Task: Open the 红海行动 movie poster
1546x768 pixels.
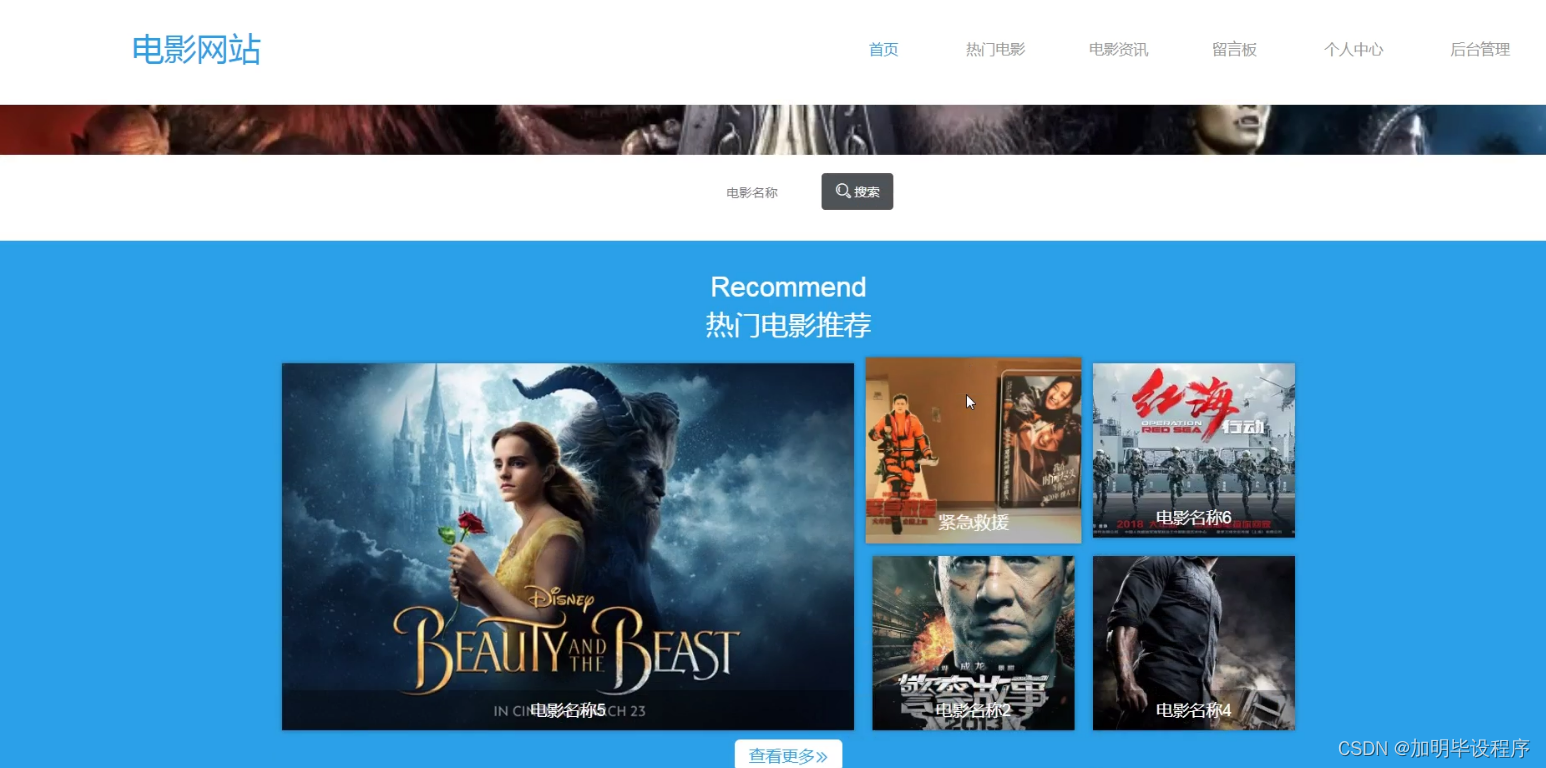Action: [1194, 450]
